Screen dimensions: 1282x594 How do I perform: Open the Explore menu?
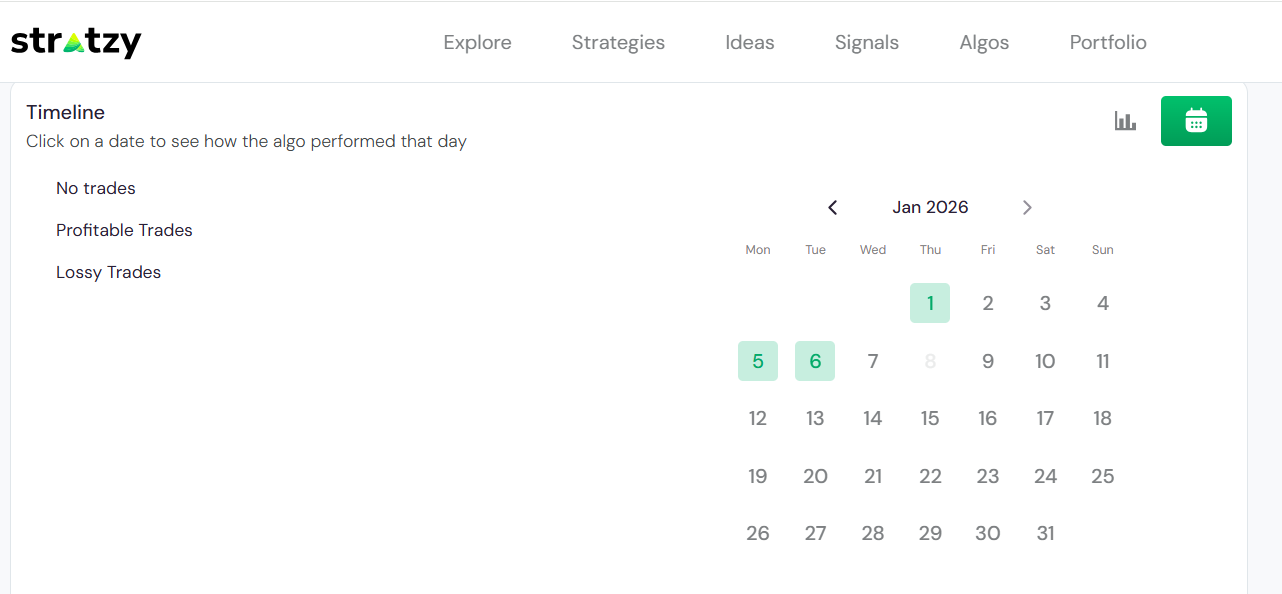point(477,42)
